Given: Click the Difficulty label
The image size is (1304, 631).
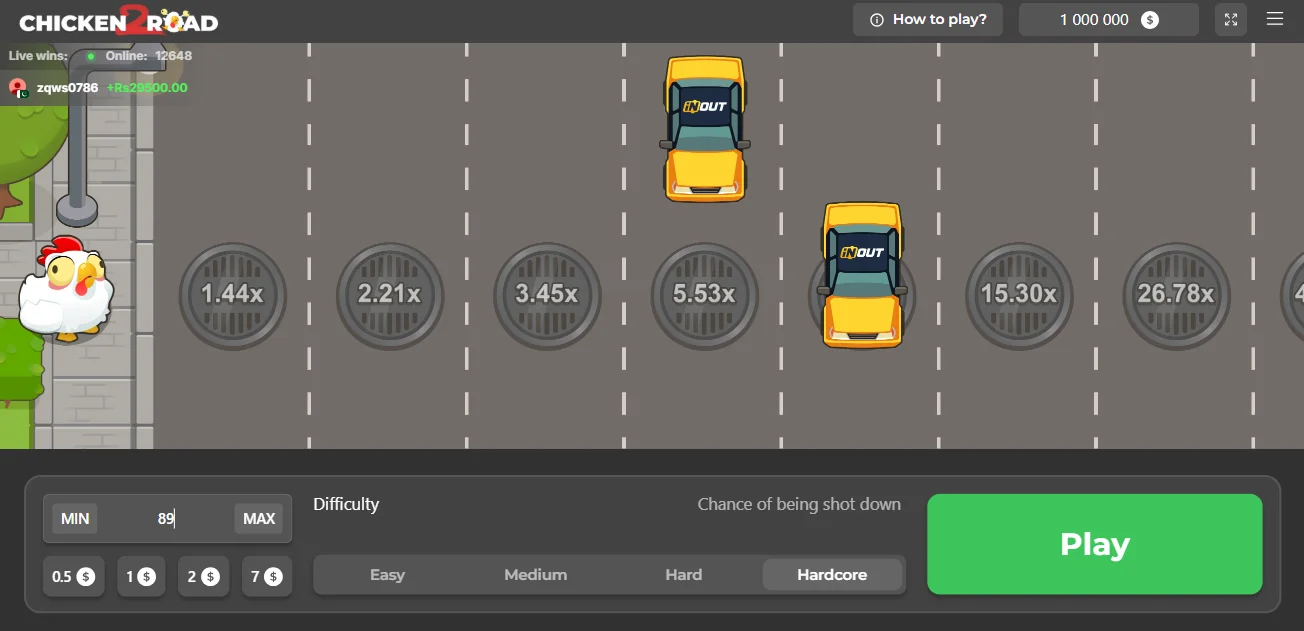Looking at the screenshot, I should [346, 504].
